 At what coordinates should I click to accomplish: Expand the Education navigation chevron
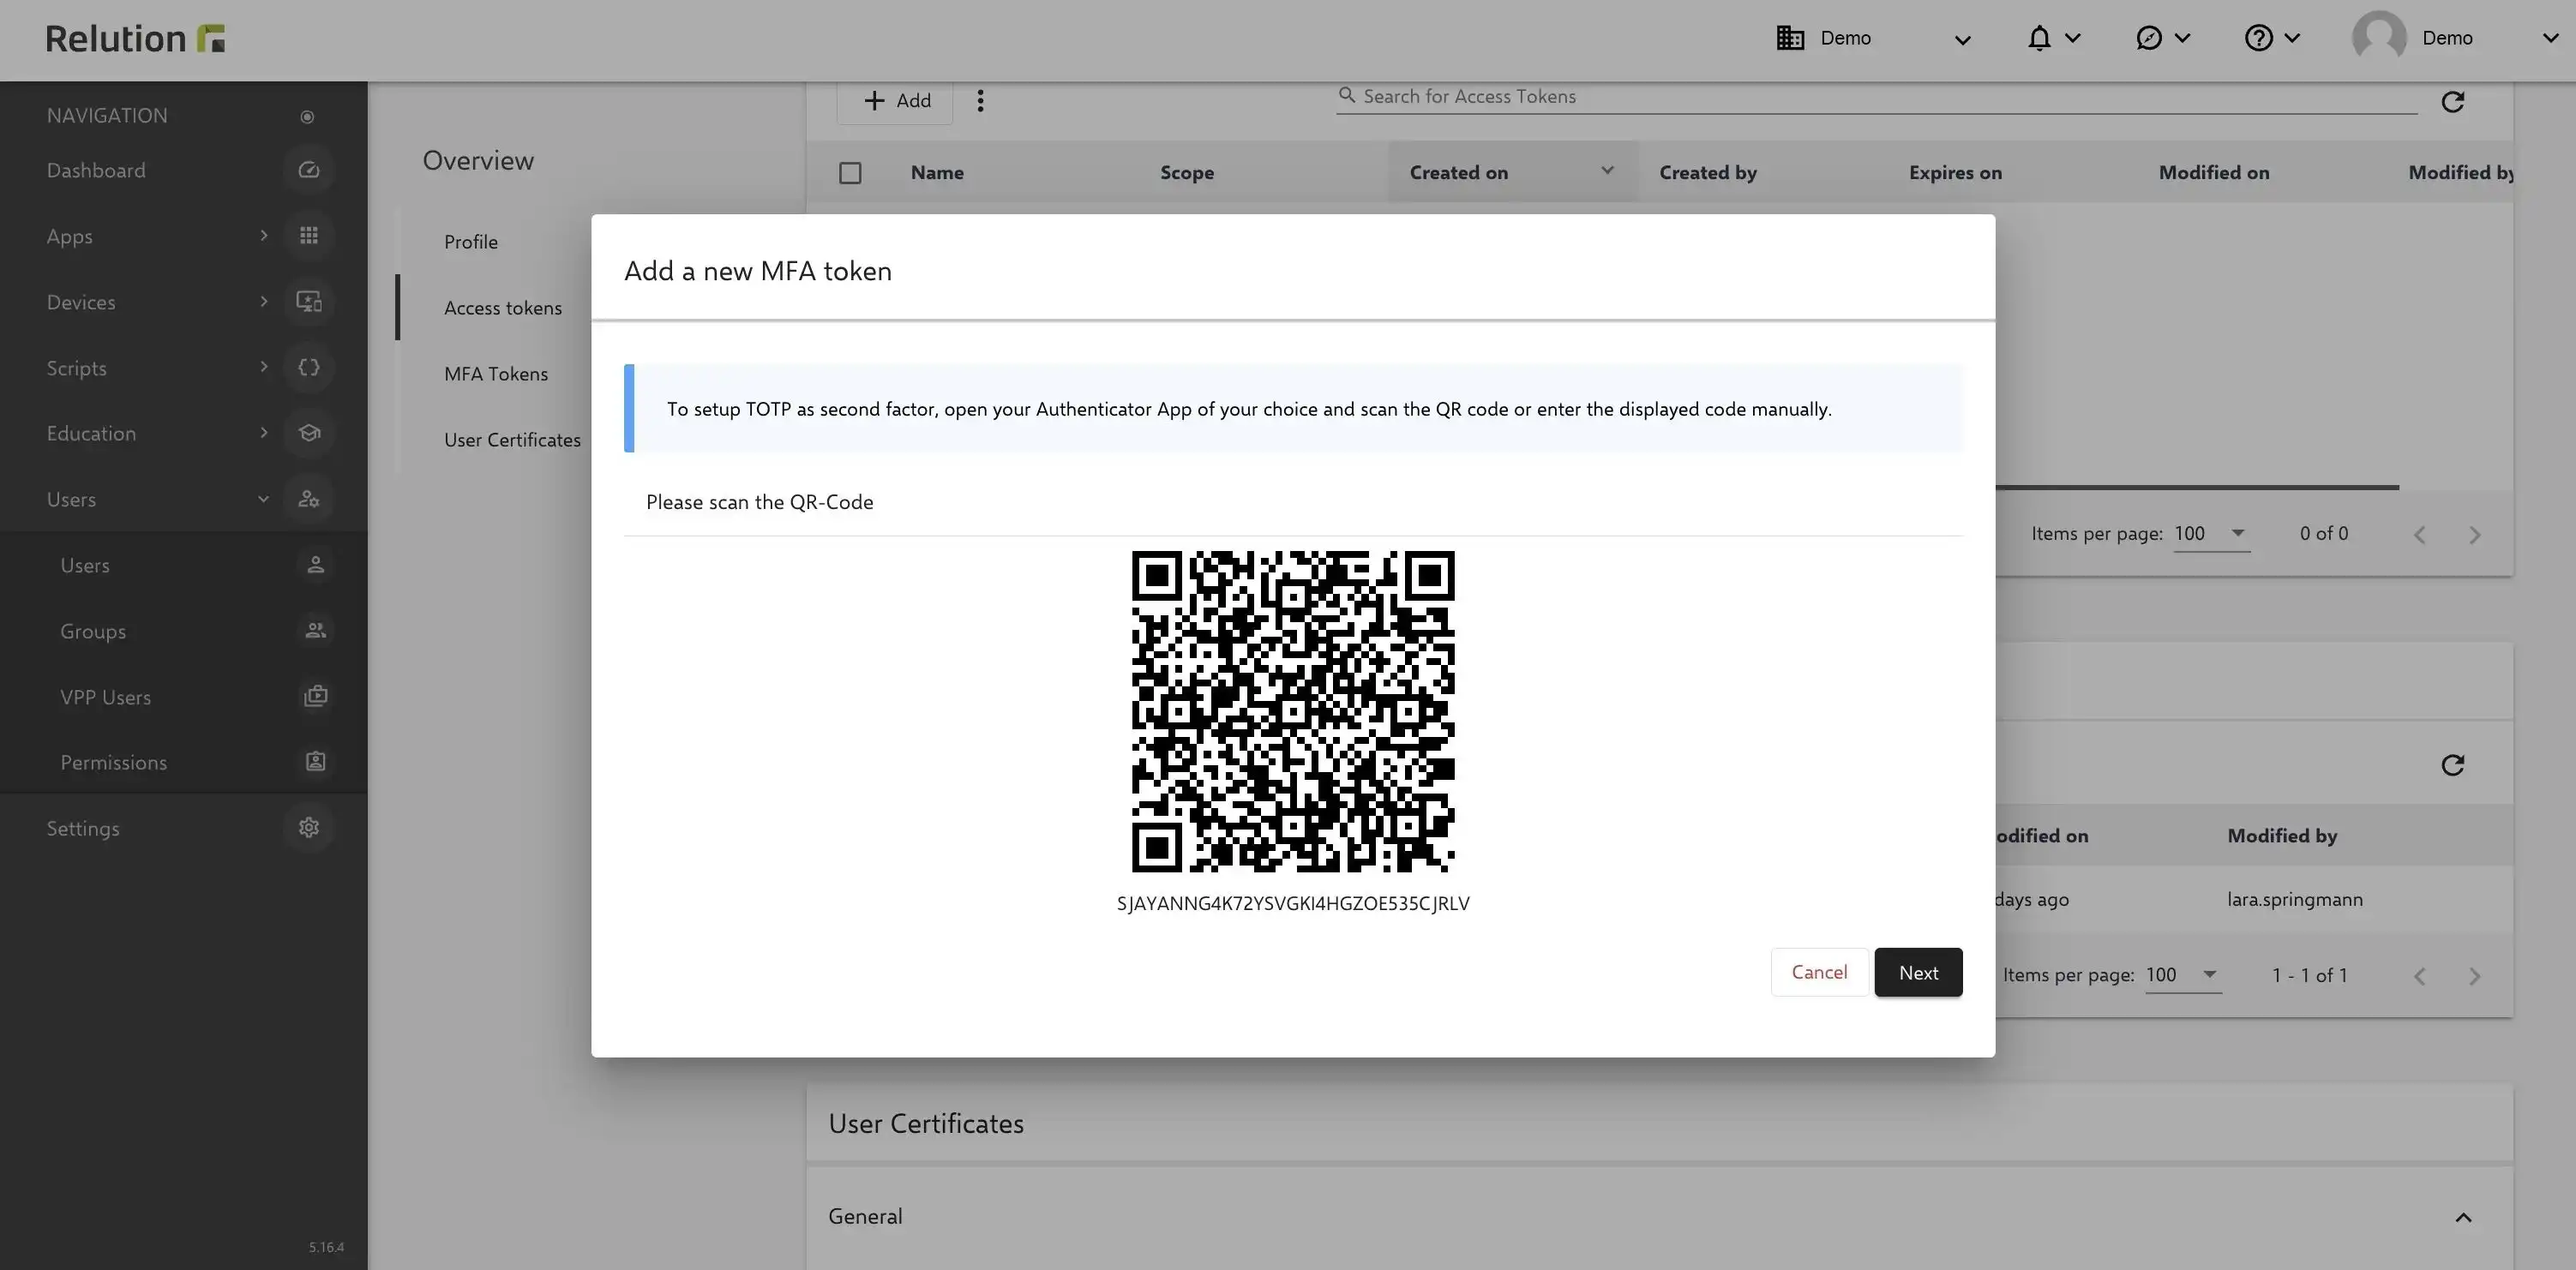263,433
